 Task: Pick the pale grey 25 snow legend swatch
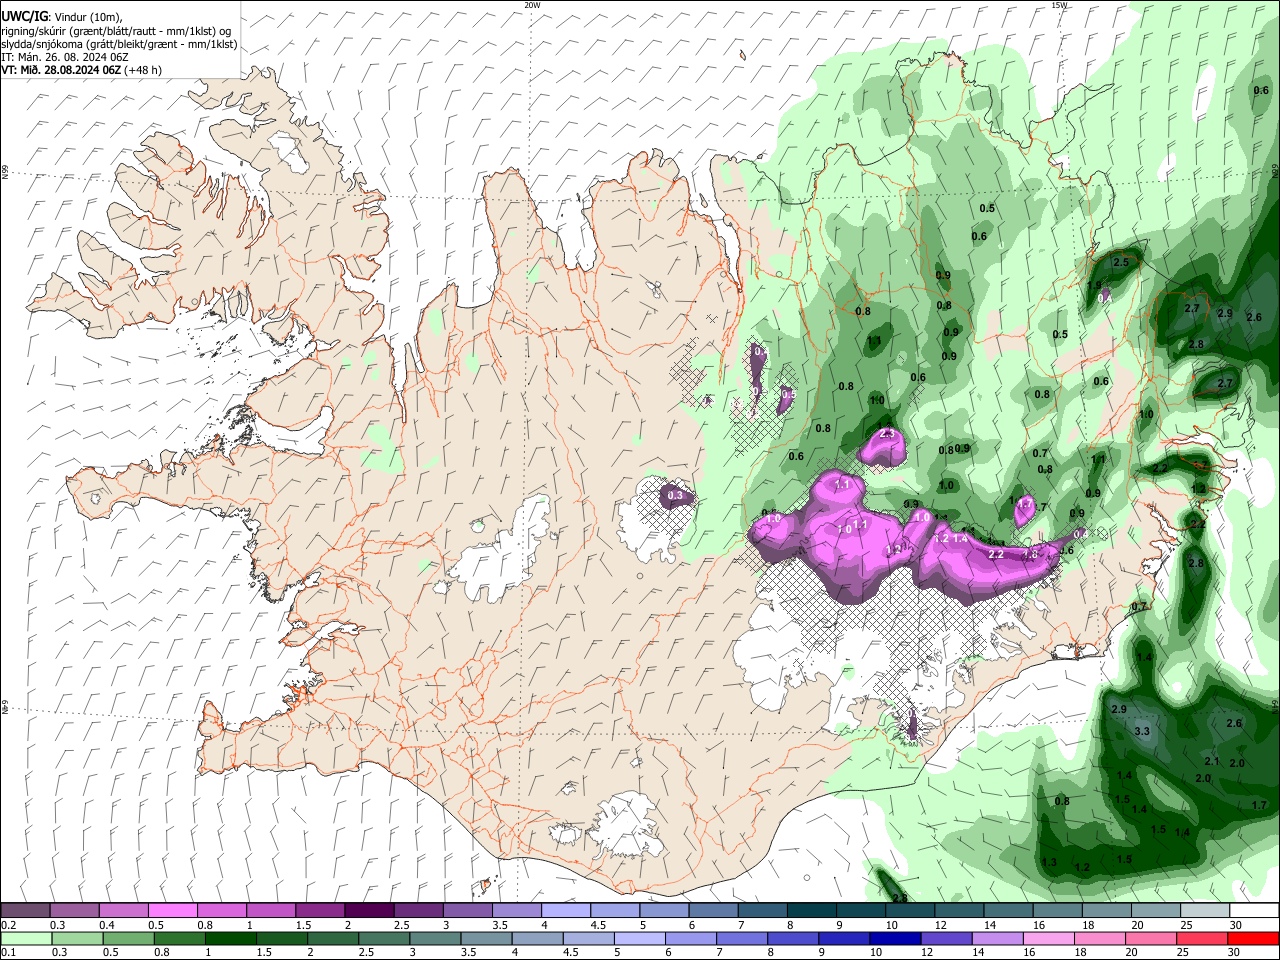1204,910
